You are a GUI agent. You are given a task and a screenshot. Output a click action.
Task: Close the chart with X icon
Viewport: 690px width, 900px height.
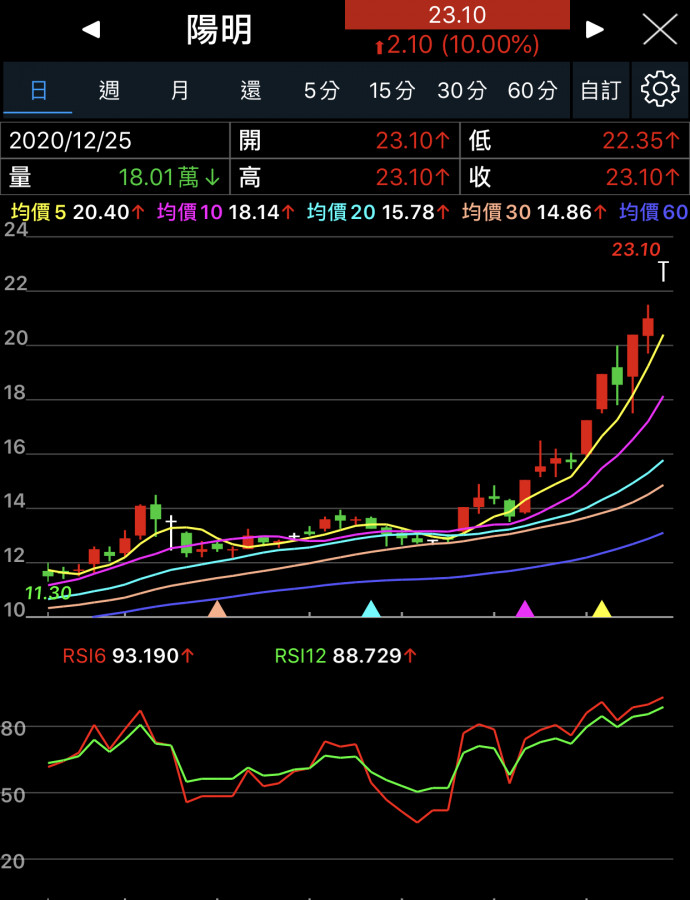pyautogui.click(x=660, y=30)
